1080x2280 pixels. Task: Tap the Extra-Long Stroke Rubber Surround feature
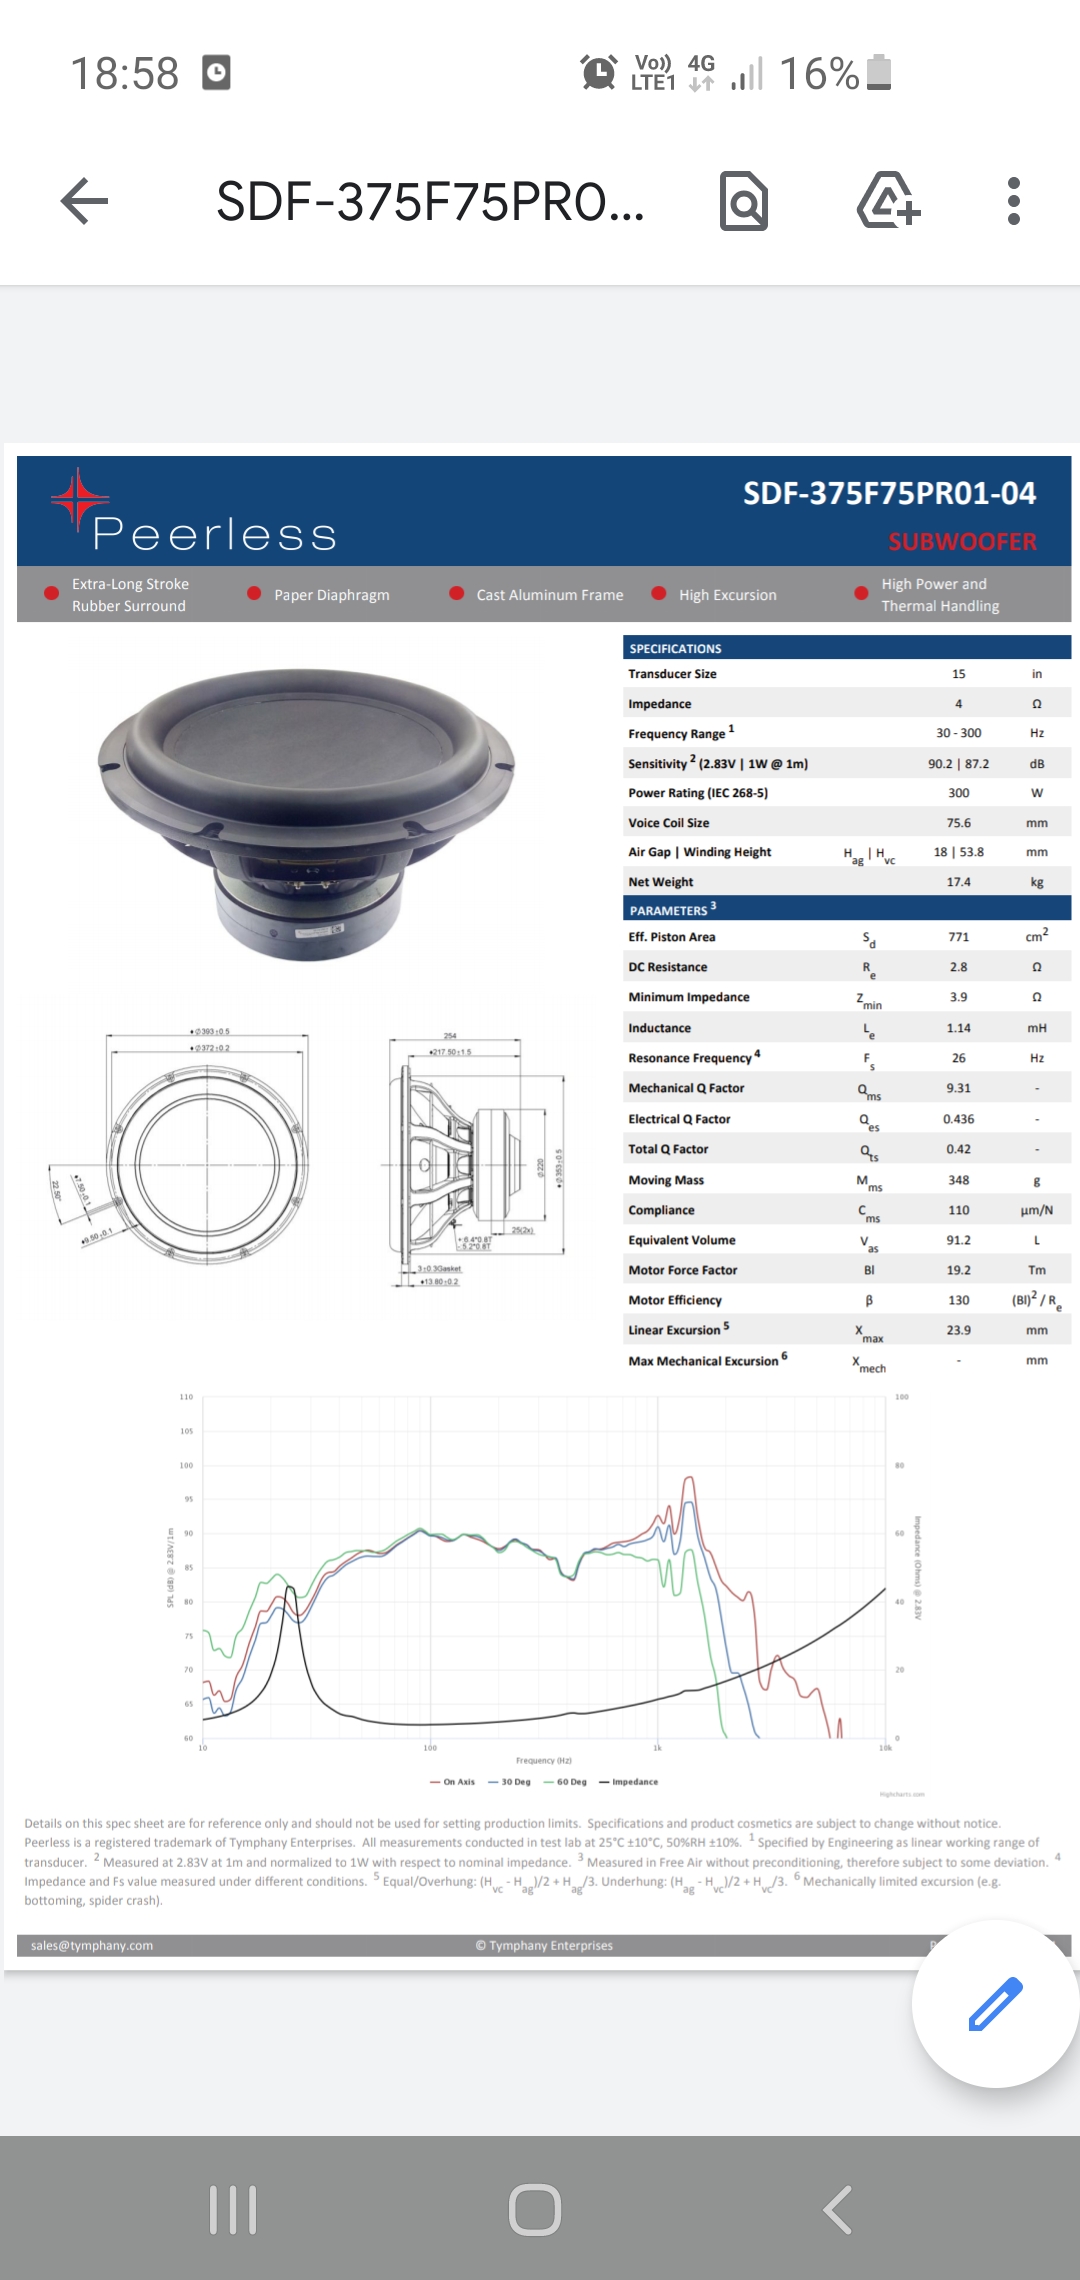[130, 595]
